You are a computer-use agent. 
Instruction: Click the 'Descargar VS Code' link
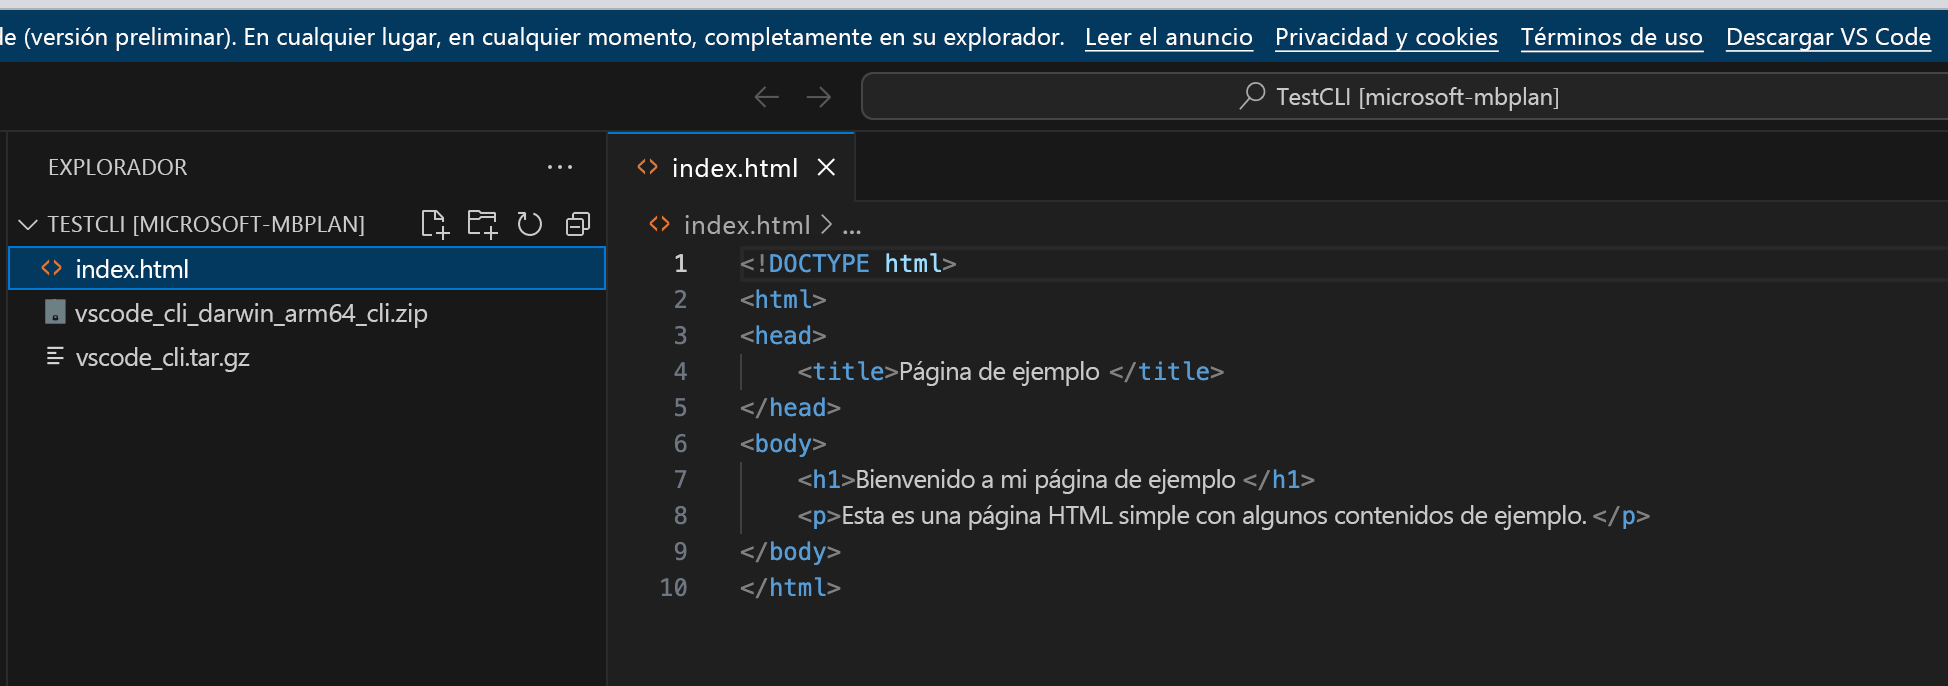tap(1828, 37)
